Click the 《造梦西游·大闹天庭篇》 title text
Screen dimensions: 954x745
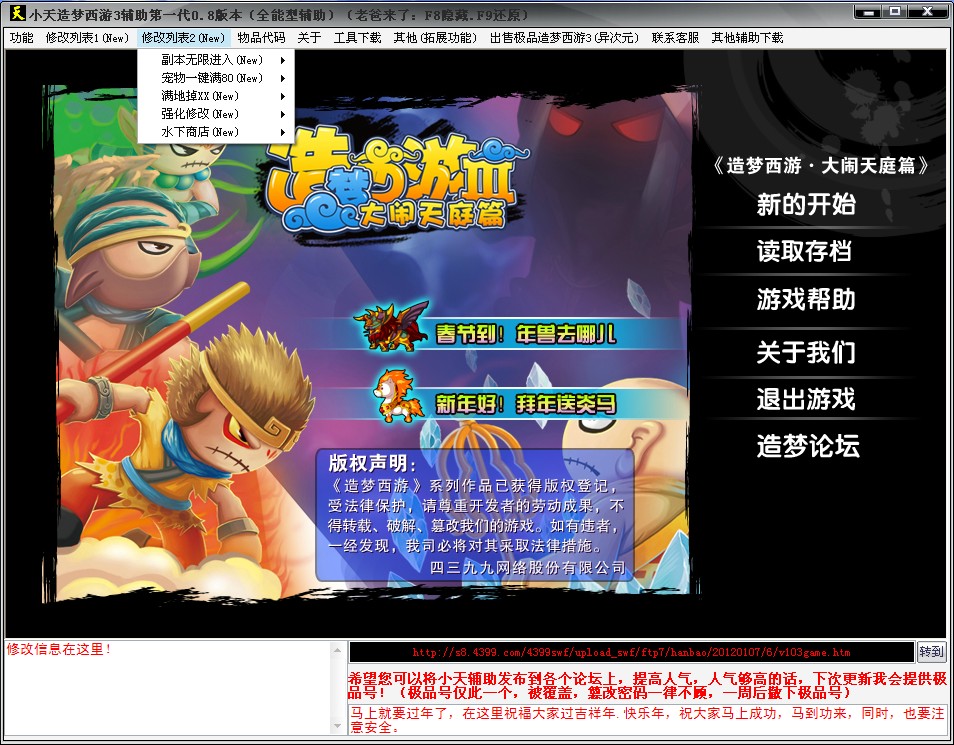coord(820,166)
